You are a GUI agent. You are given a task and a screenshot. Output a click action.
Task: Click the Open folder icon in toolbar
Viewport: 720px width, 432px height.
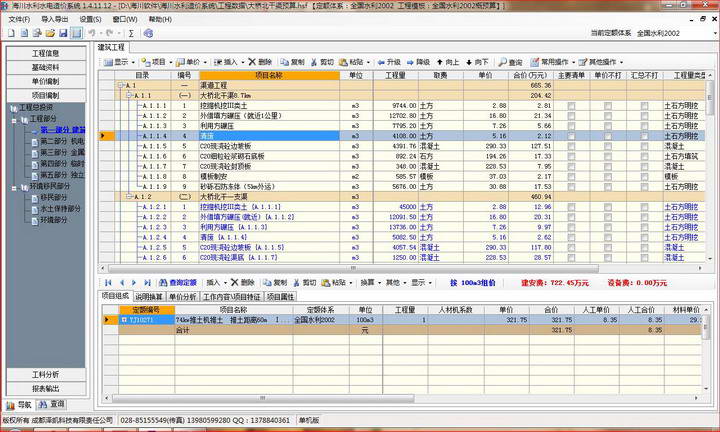[x=50, y=33]
